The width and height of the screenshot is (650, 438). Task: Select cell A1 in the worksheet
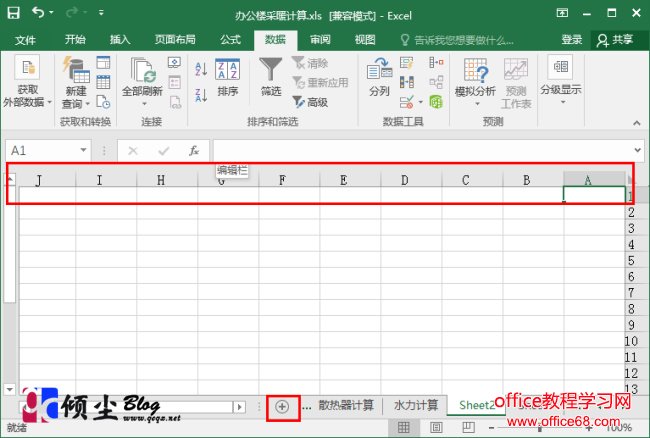coord(594,195)
